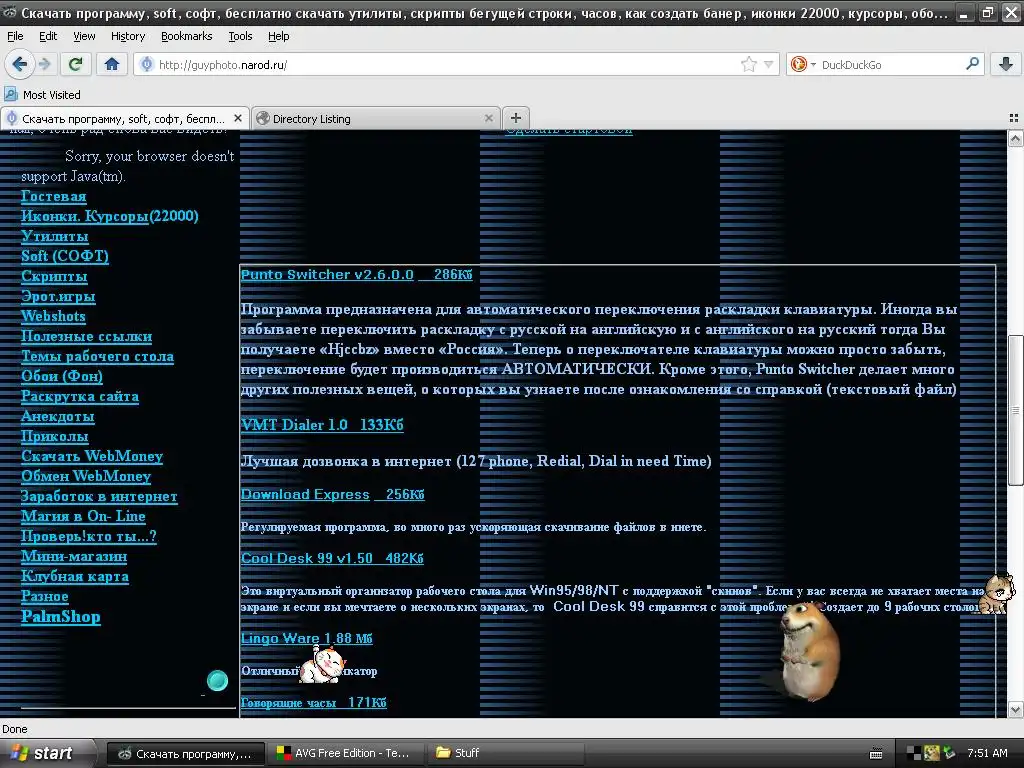Follow the Утилиты link
Screen dimensions: 1024x768
55,236
